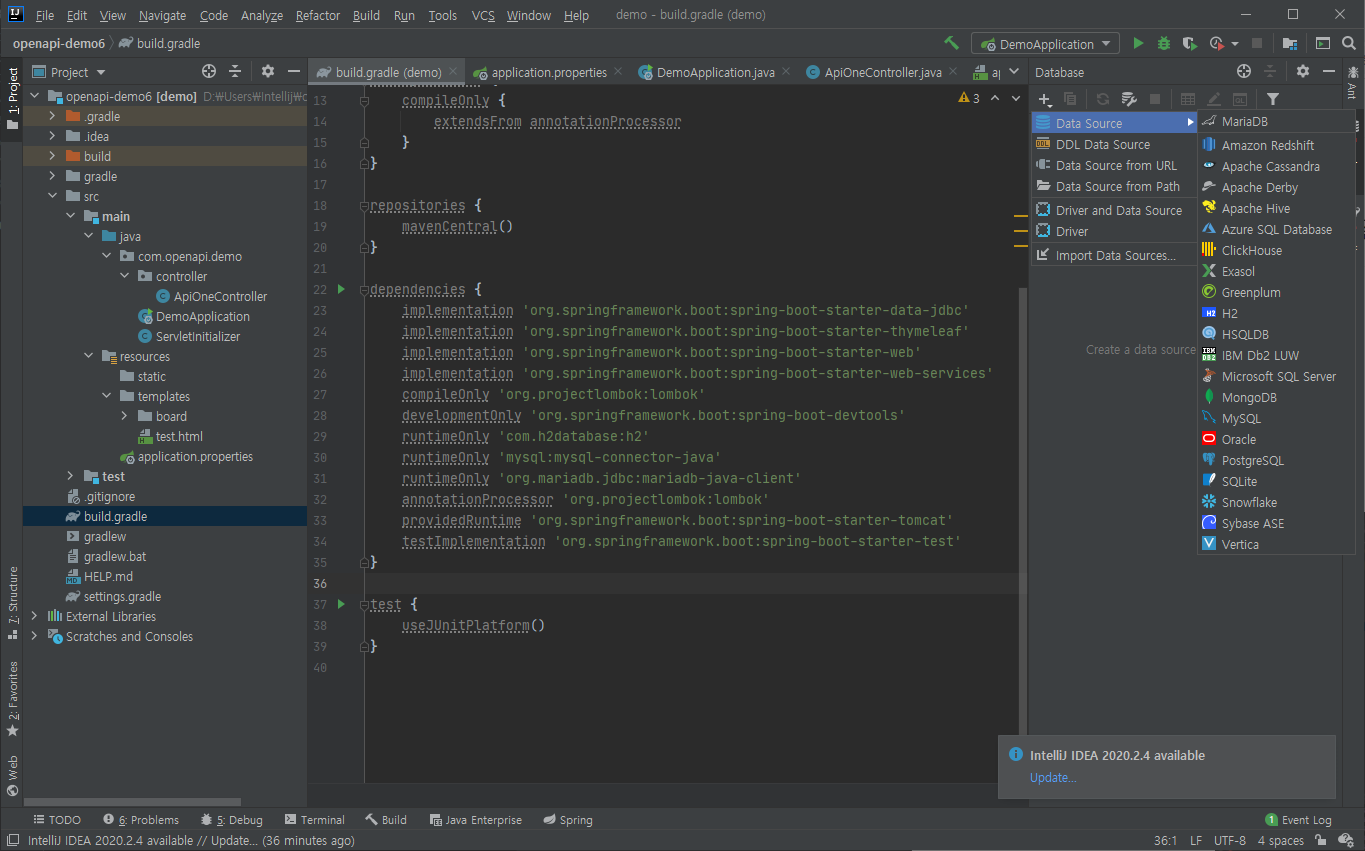Screen dimensions: 1365x851
Task: Open the Event Log
Action: point(1298,820)
